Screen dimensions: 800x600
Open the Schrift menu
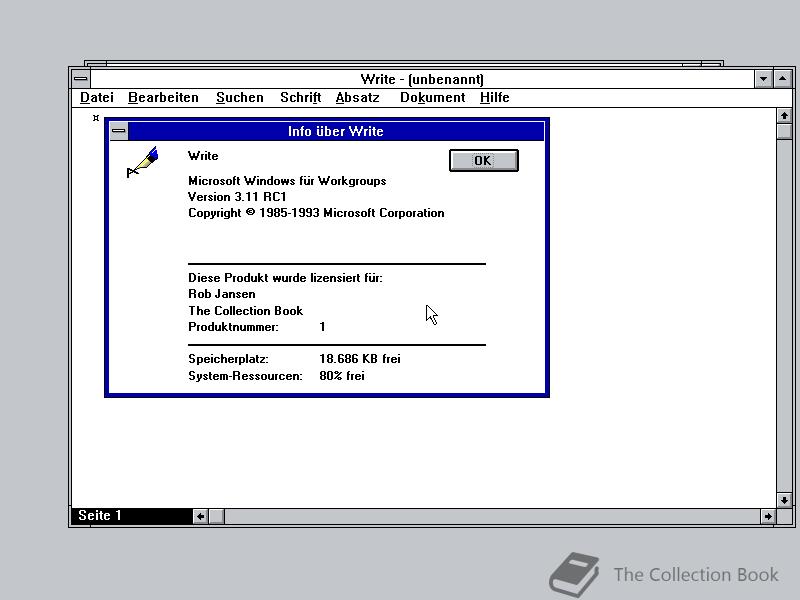(300, 97)
